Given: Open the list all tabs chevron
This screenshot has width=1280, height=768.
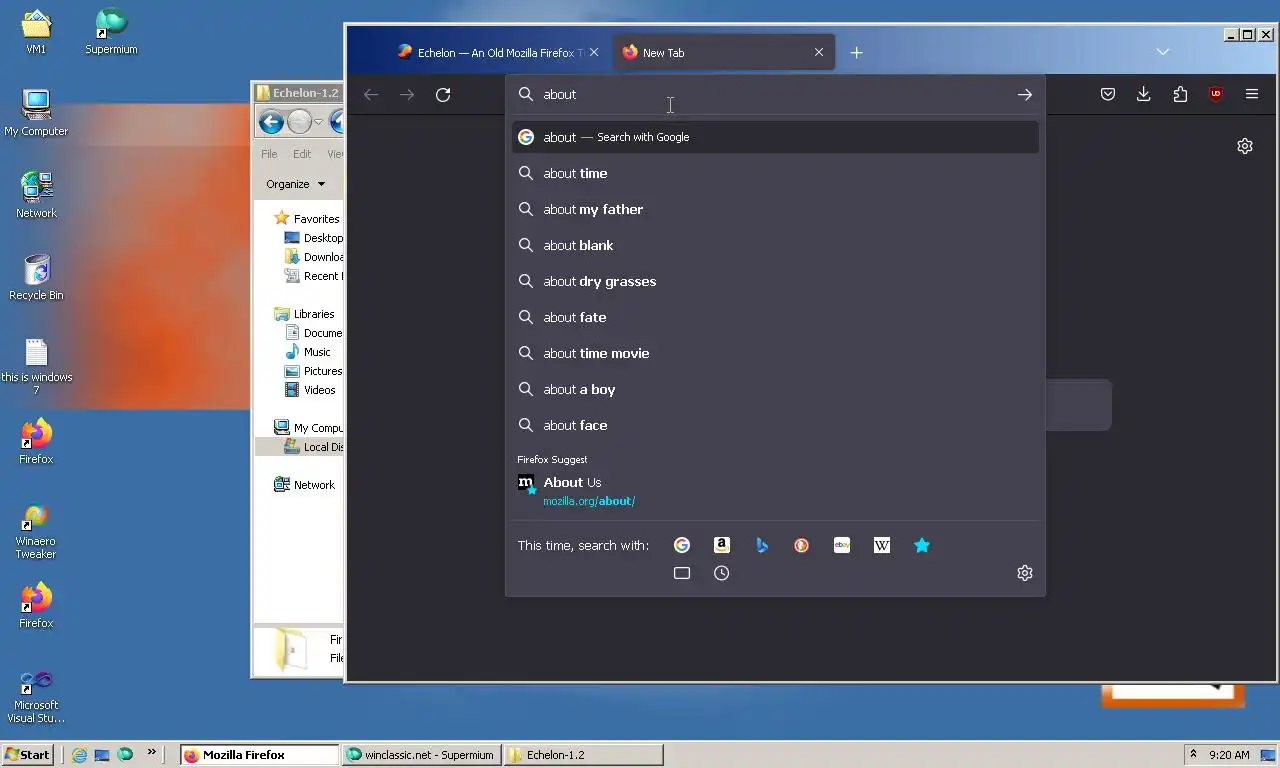Looking at the screenshot, I should 1162,52.
